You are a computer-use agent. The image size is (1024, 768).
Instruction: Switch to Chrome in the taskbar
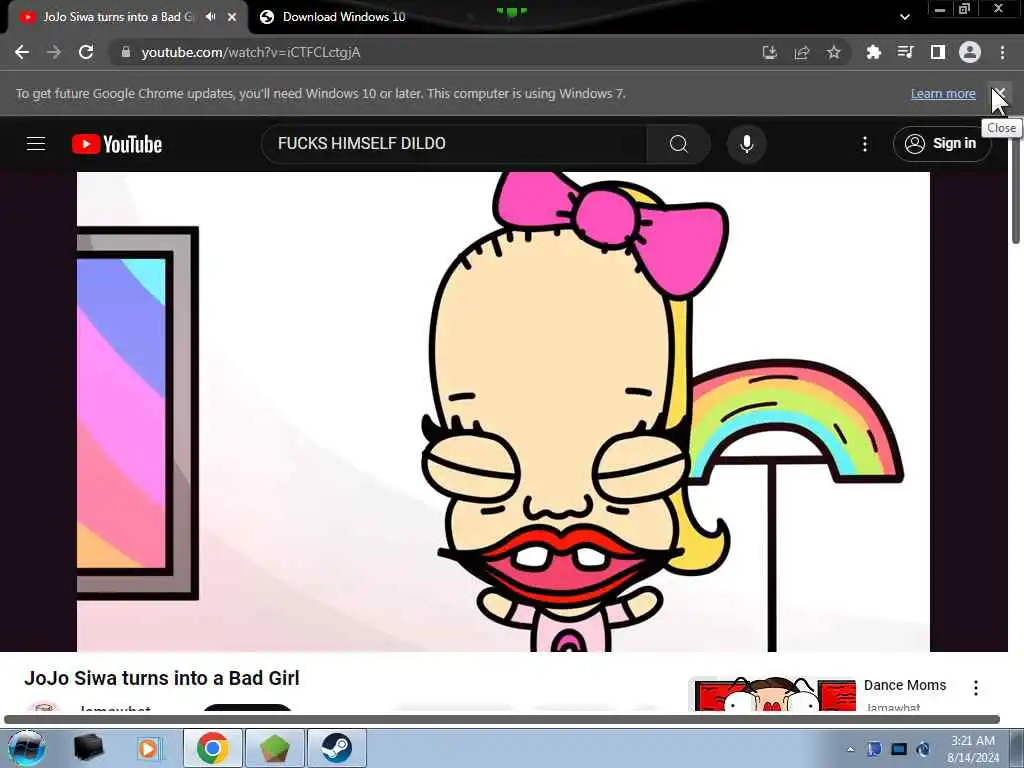coord(212,748)
